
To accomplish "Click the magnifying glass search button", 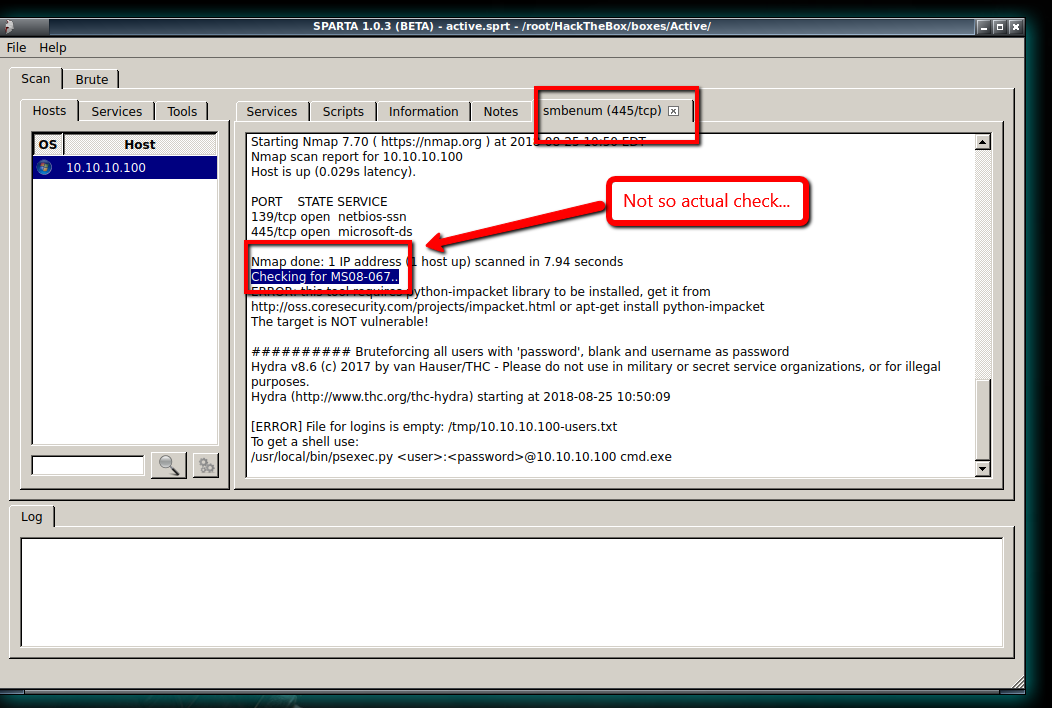I will [169, 465].
